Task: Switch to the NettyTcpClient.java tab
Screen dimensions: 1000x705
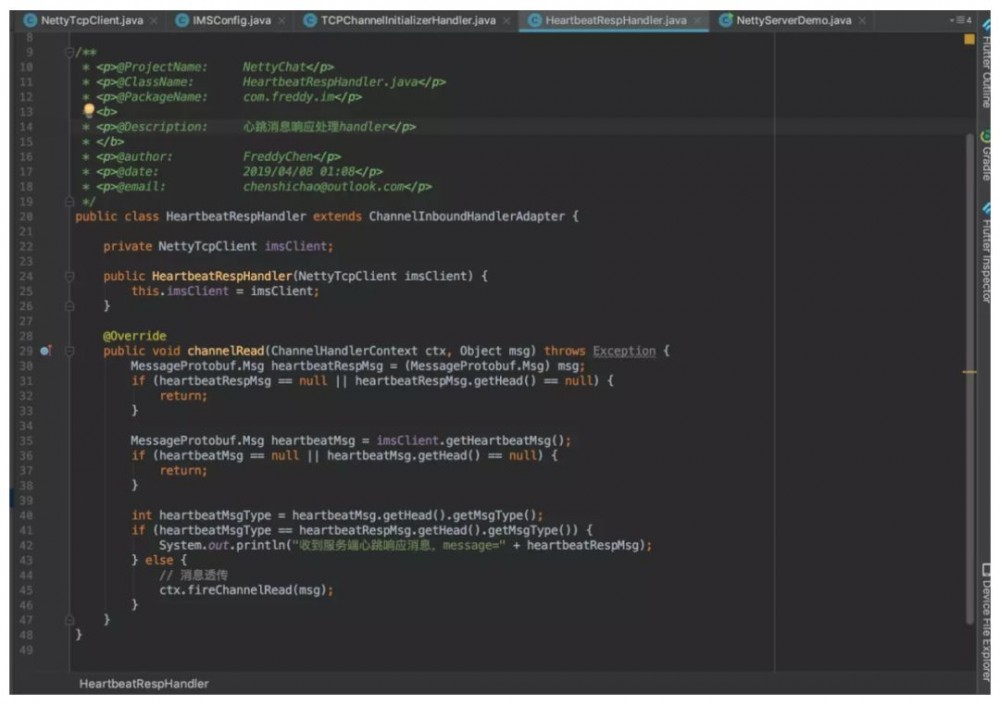Action: pyautogui.click(x=91, y=20)
